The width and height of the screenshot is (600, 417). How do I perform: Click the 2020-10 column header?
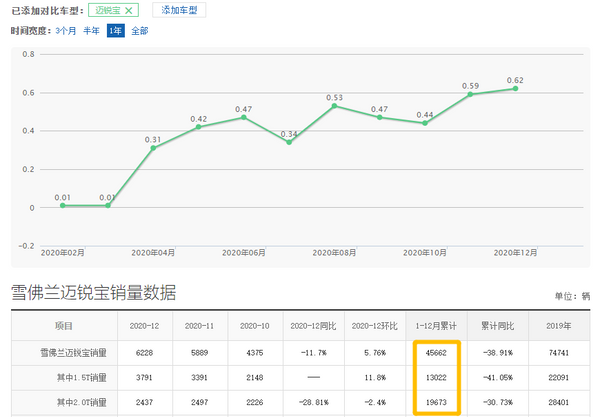[x=255, y=326]
